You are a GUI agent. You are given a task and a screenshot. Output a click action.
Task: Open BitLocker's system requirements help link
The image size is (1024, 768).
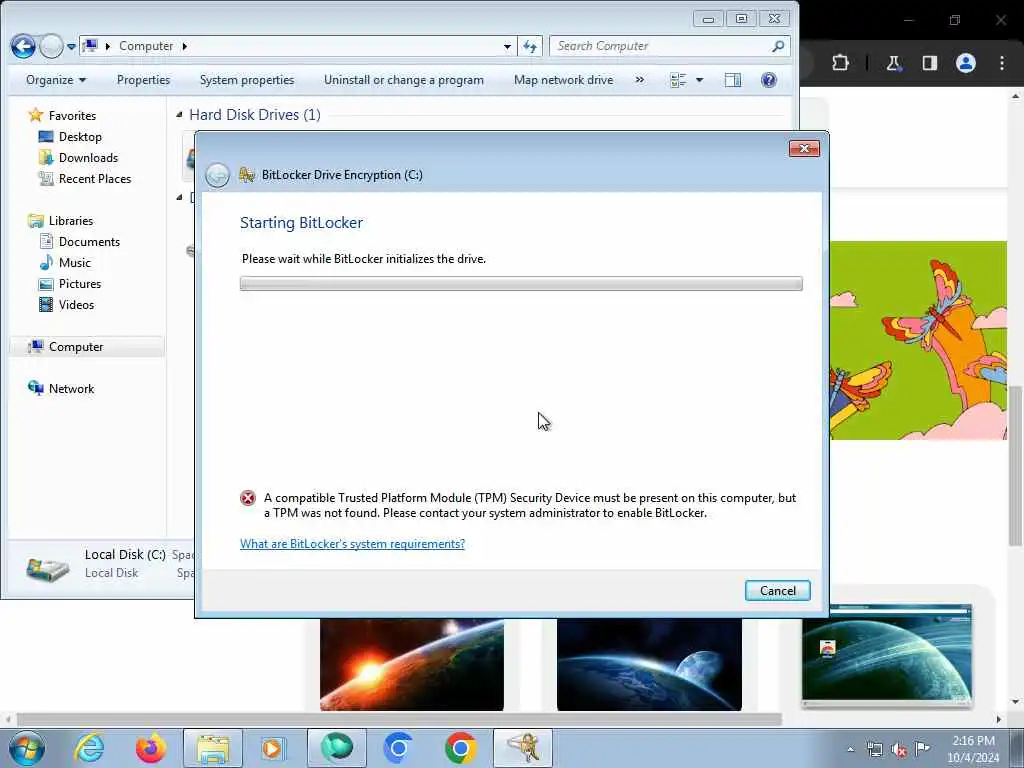[x=352, y=543]
